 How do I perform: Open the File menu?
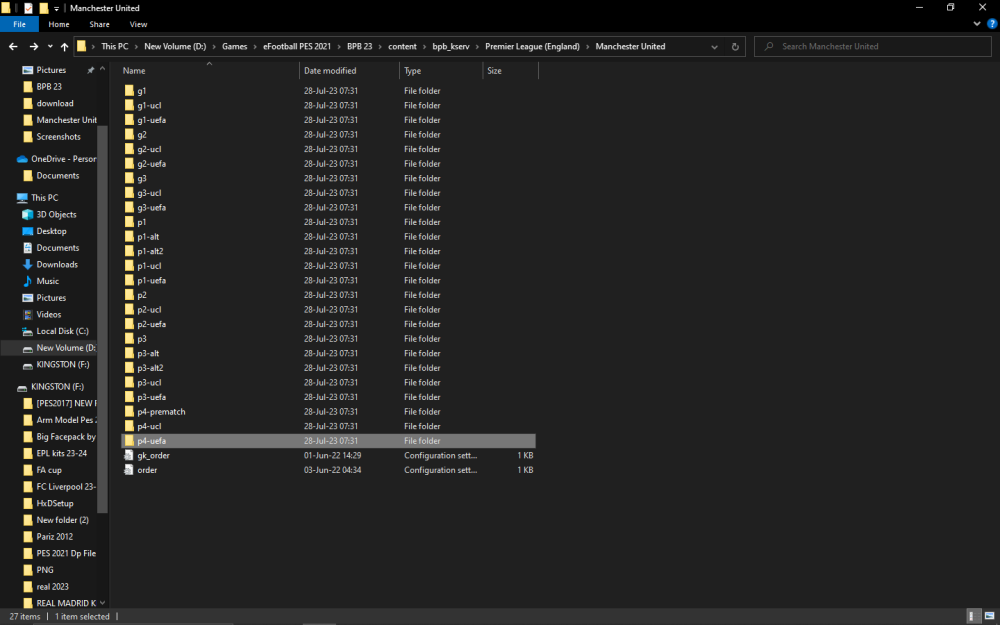click(18, 23)
